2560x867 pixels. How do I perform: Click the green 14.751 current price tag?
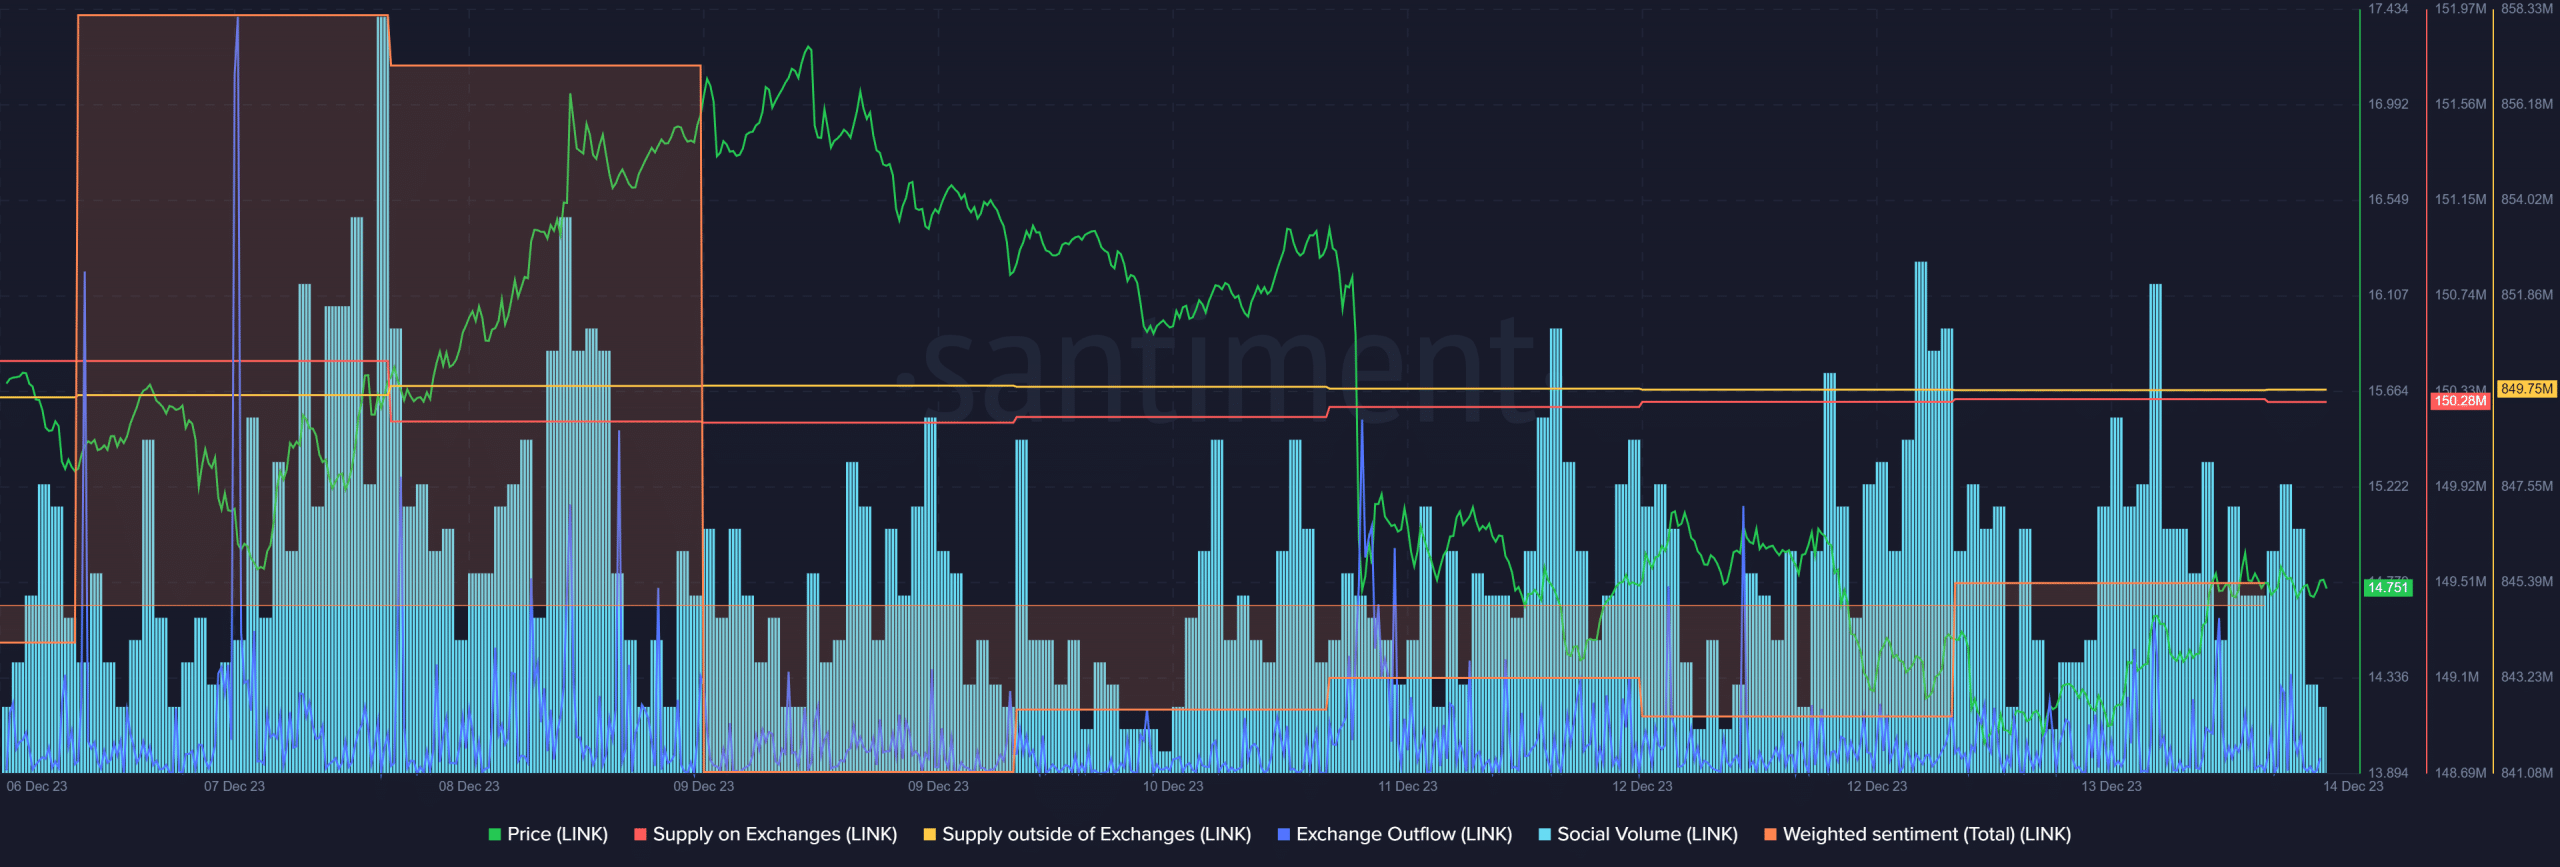2388,587
